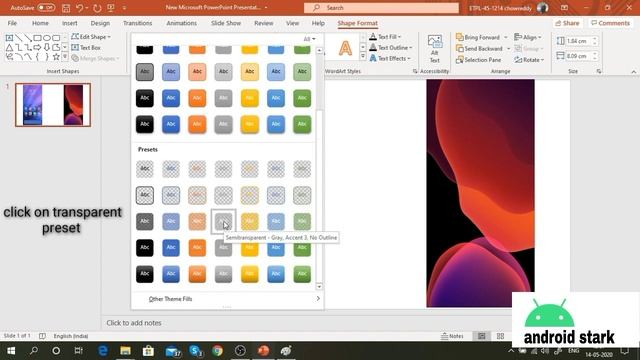Open the Windows Start menu
This screenshot has width=640, height=360.
click(x=11, y=351)
